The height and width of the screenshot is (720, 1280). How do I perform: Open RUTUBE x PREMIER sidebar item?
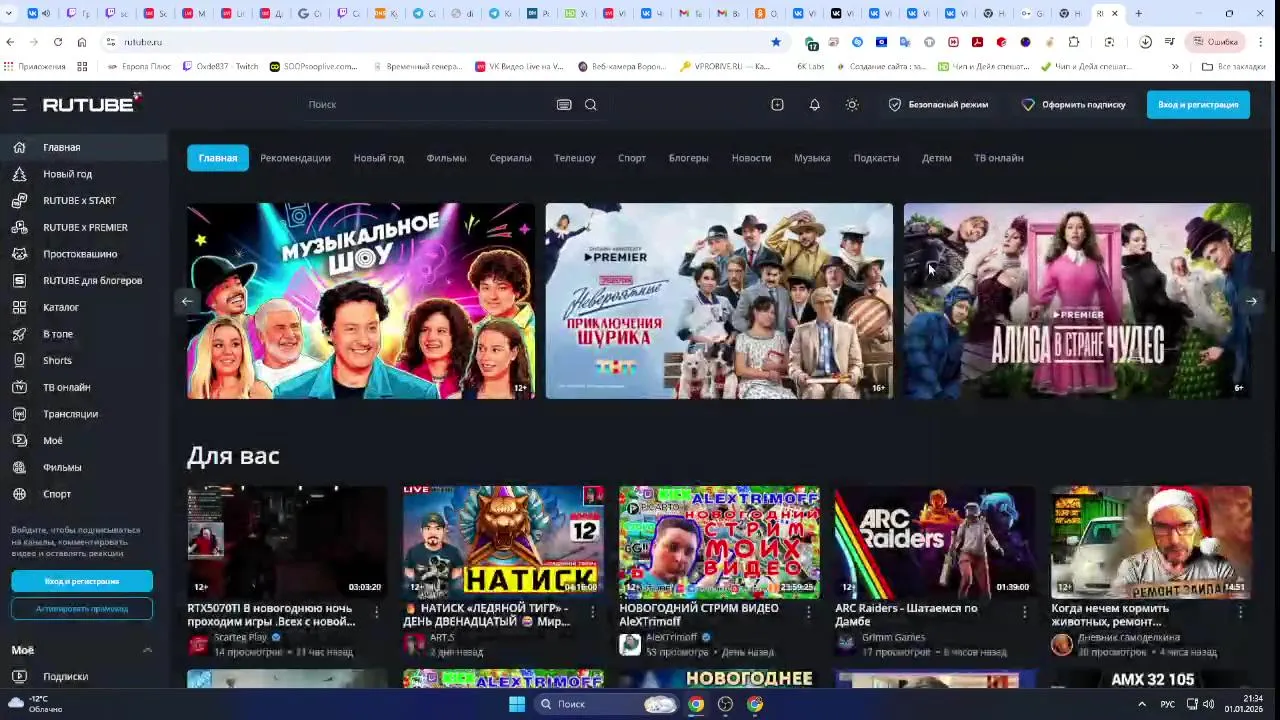coord(84,227)
